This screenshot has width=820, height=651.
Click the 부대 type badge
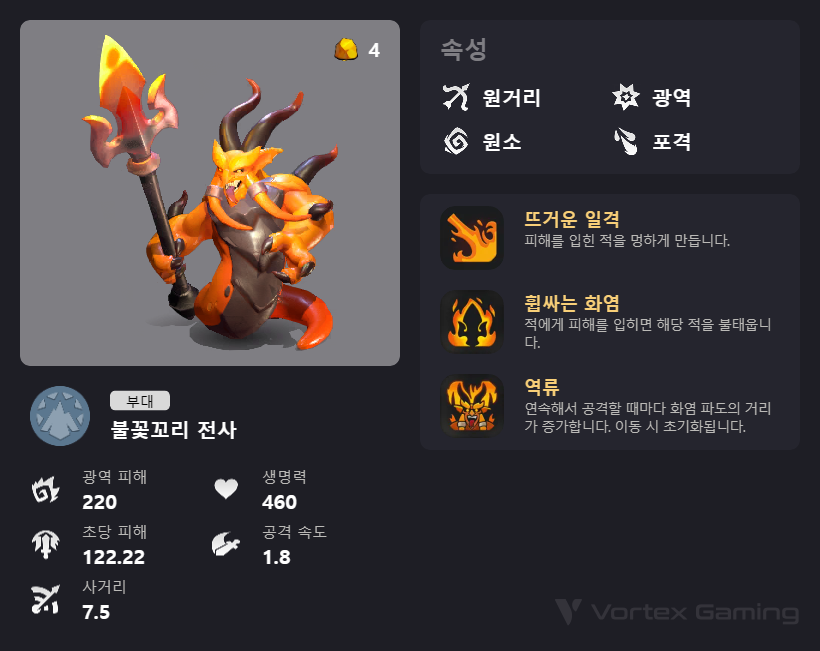[140, 401]
